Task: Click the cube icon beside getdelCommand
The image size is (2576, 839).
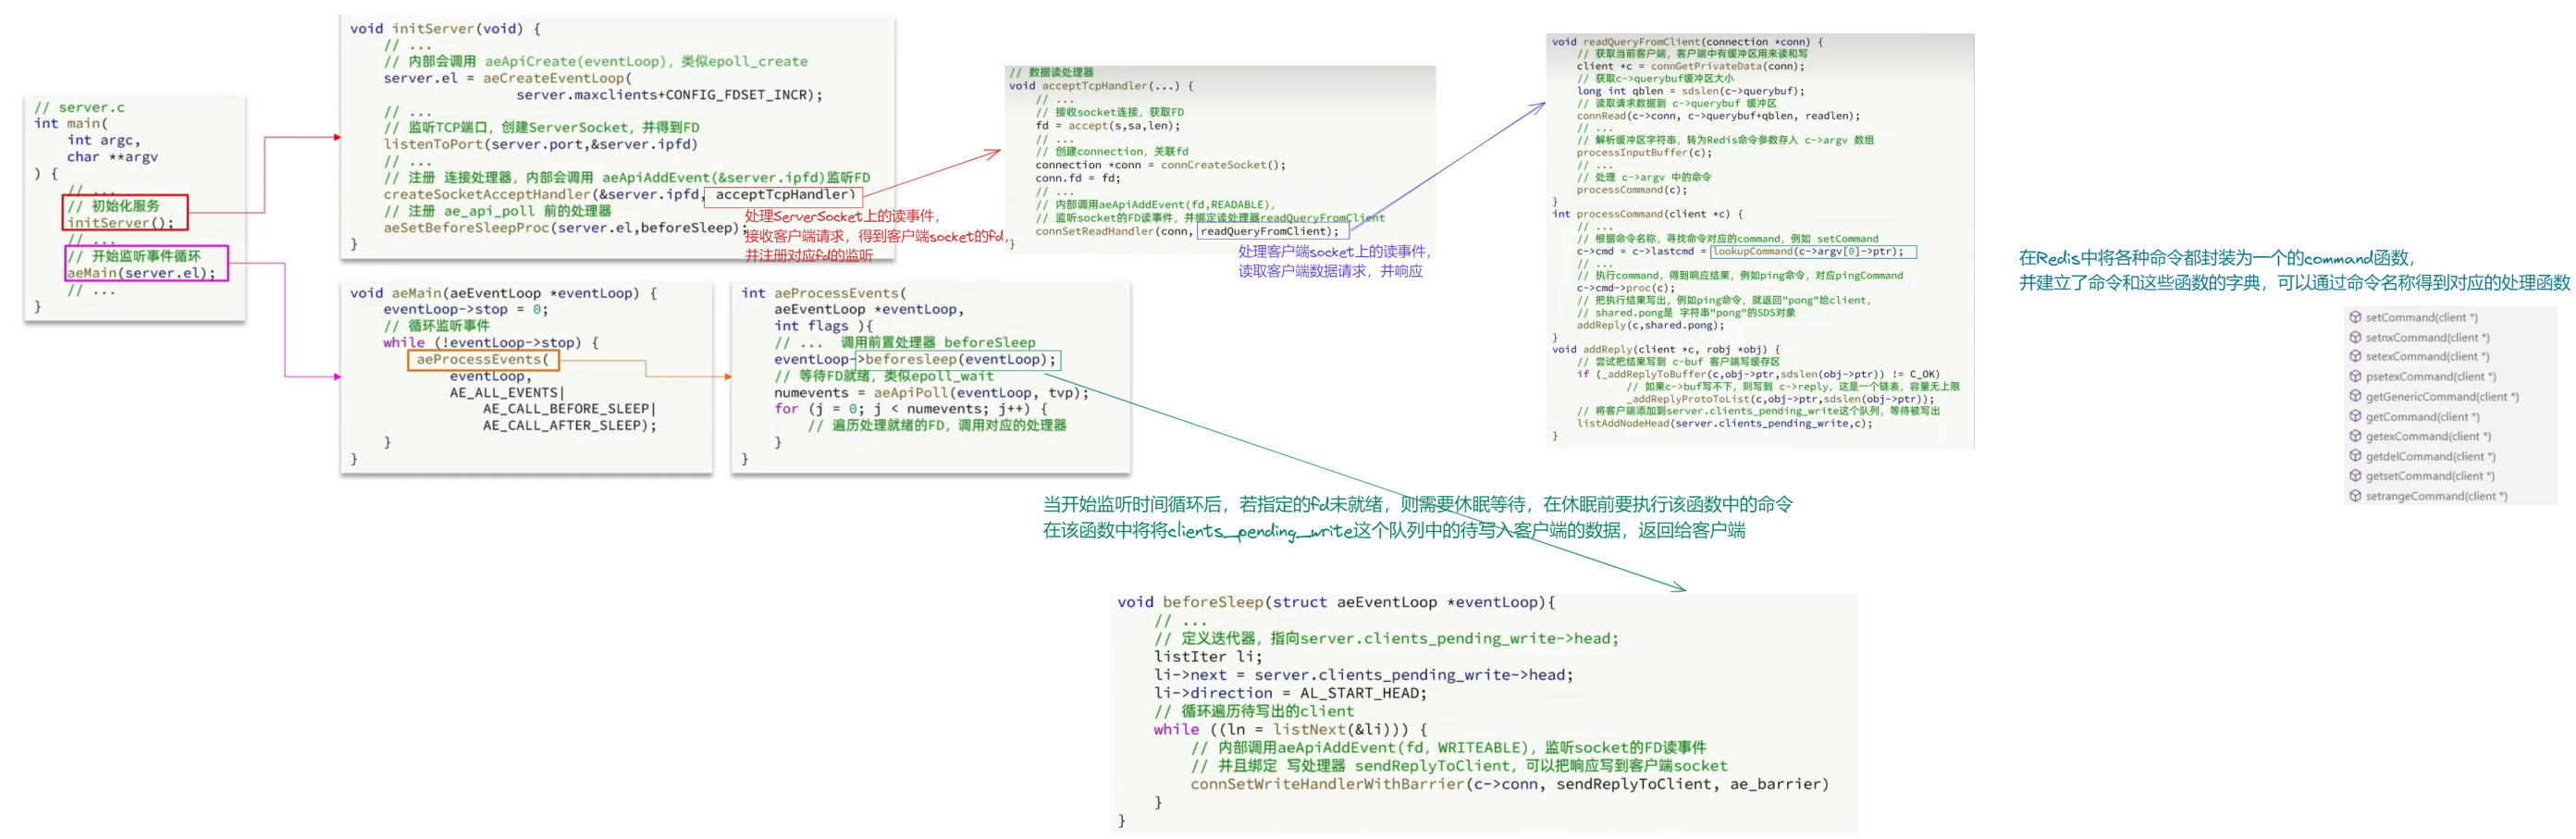Action: coord(2355,456)
